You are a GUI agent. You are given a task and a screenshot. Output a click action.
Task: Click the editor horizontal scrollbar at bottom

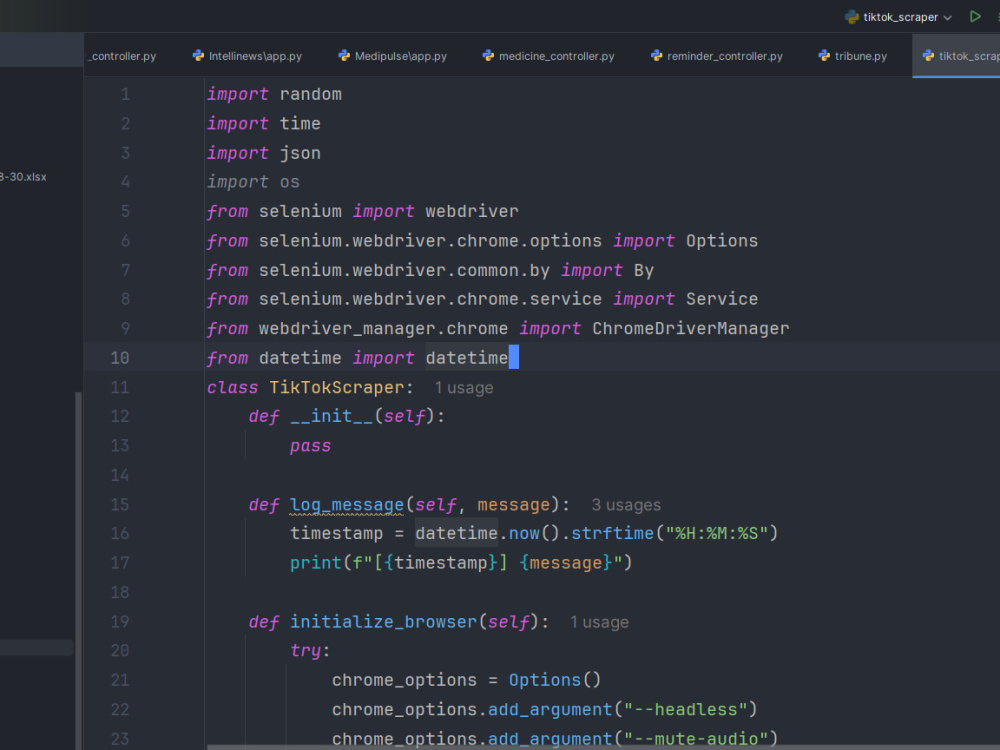click(603, 747)
